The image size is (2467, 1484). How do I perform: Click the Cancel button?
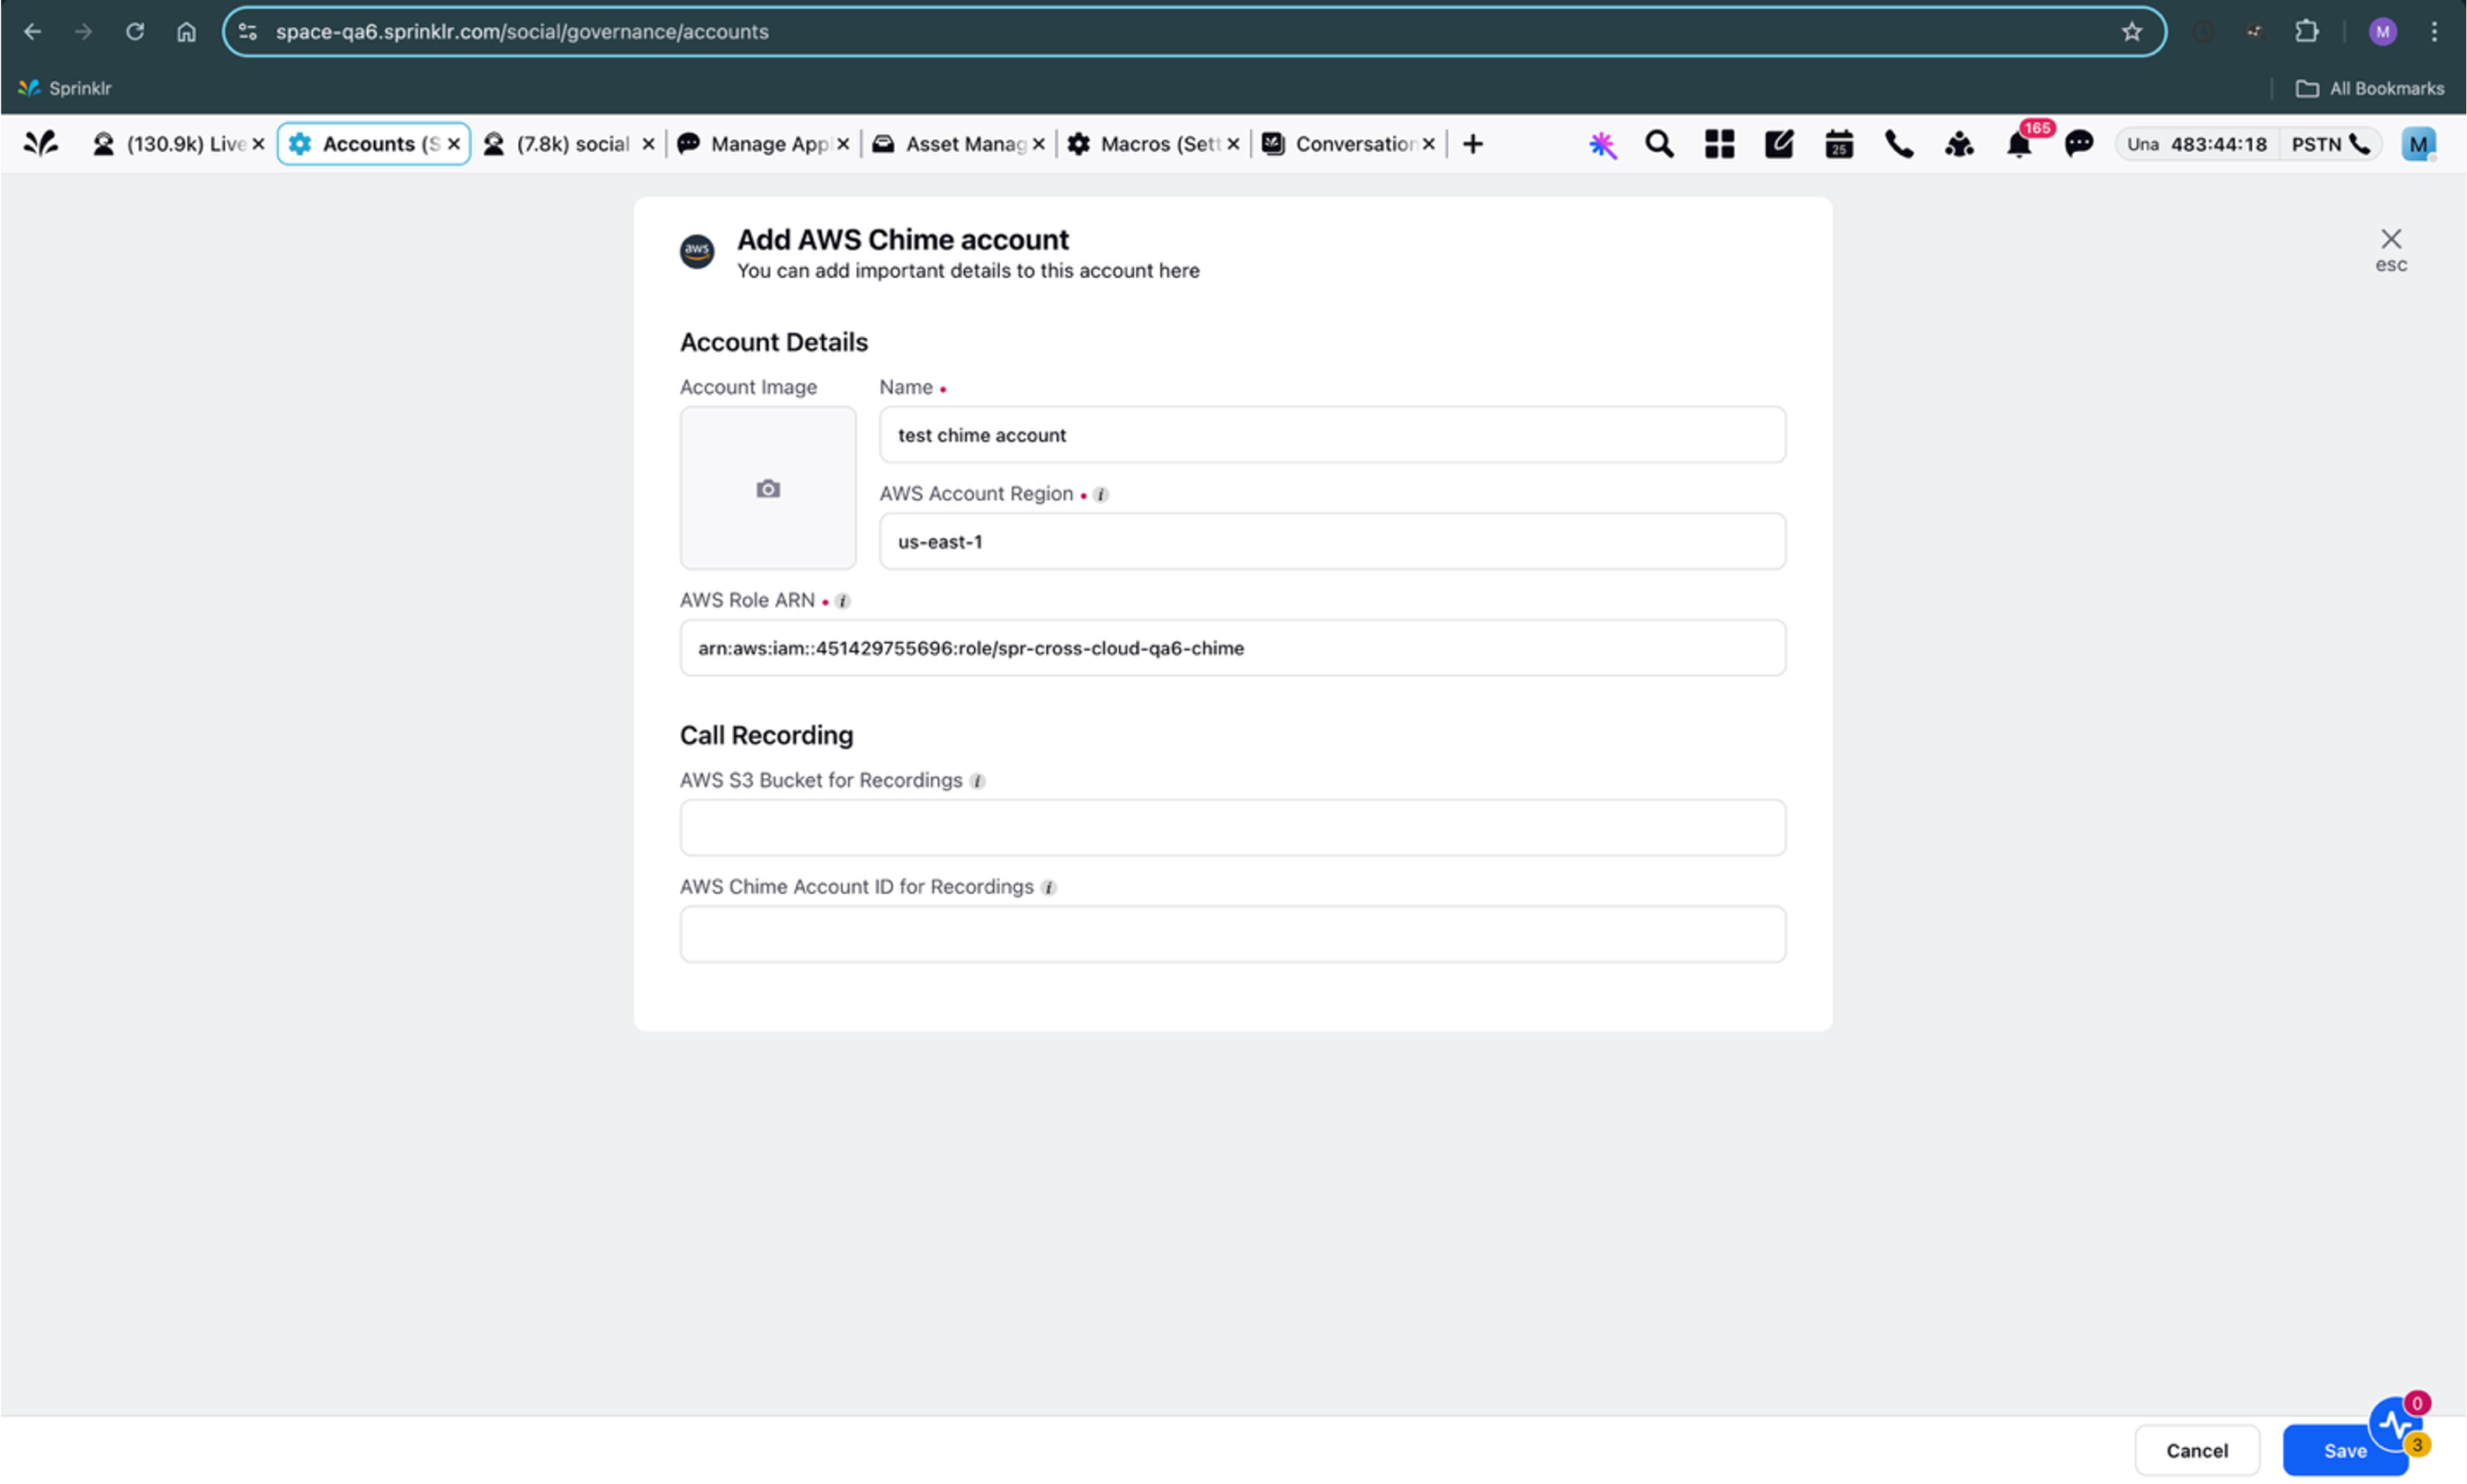pos(2196,1450)
